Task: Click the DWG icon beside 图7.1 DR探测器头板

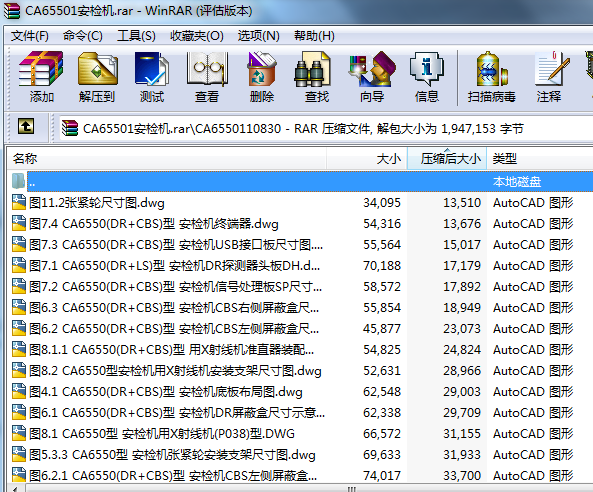Action: (x=19, y=265)
